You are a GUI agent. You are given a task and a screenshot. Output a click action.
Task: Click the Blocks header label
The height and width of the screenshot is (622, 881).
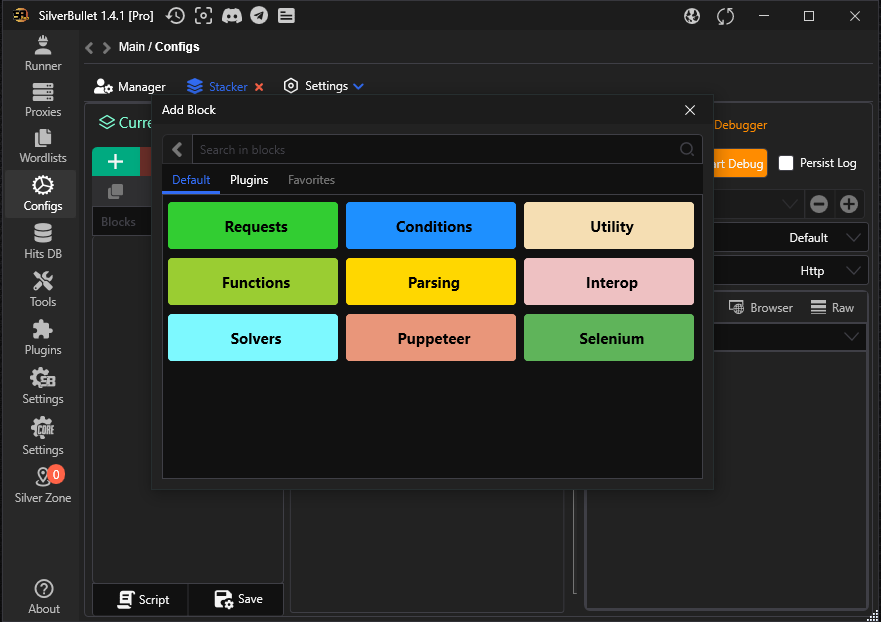pyautogui.click(x=119, y=222)
